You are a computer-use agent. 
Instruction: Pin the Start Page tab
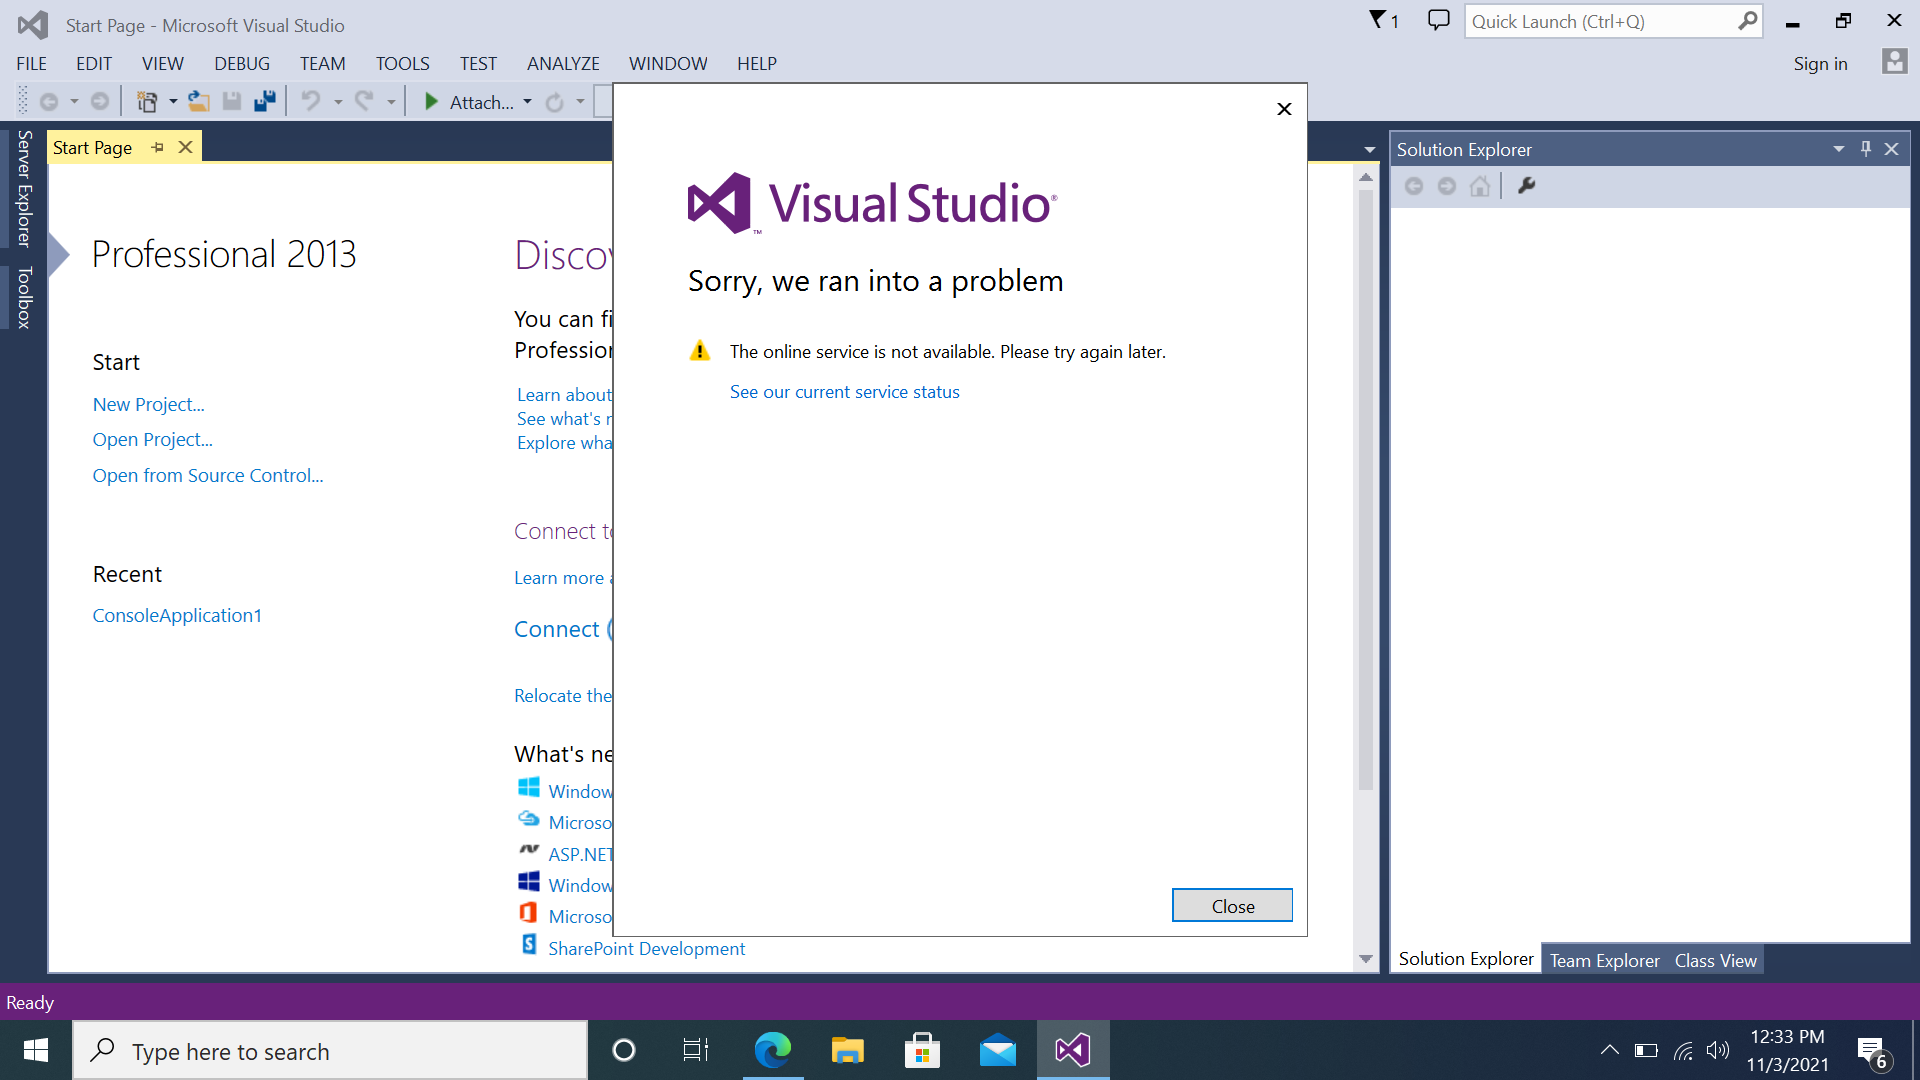point(157,147)
